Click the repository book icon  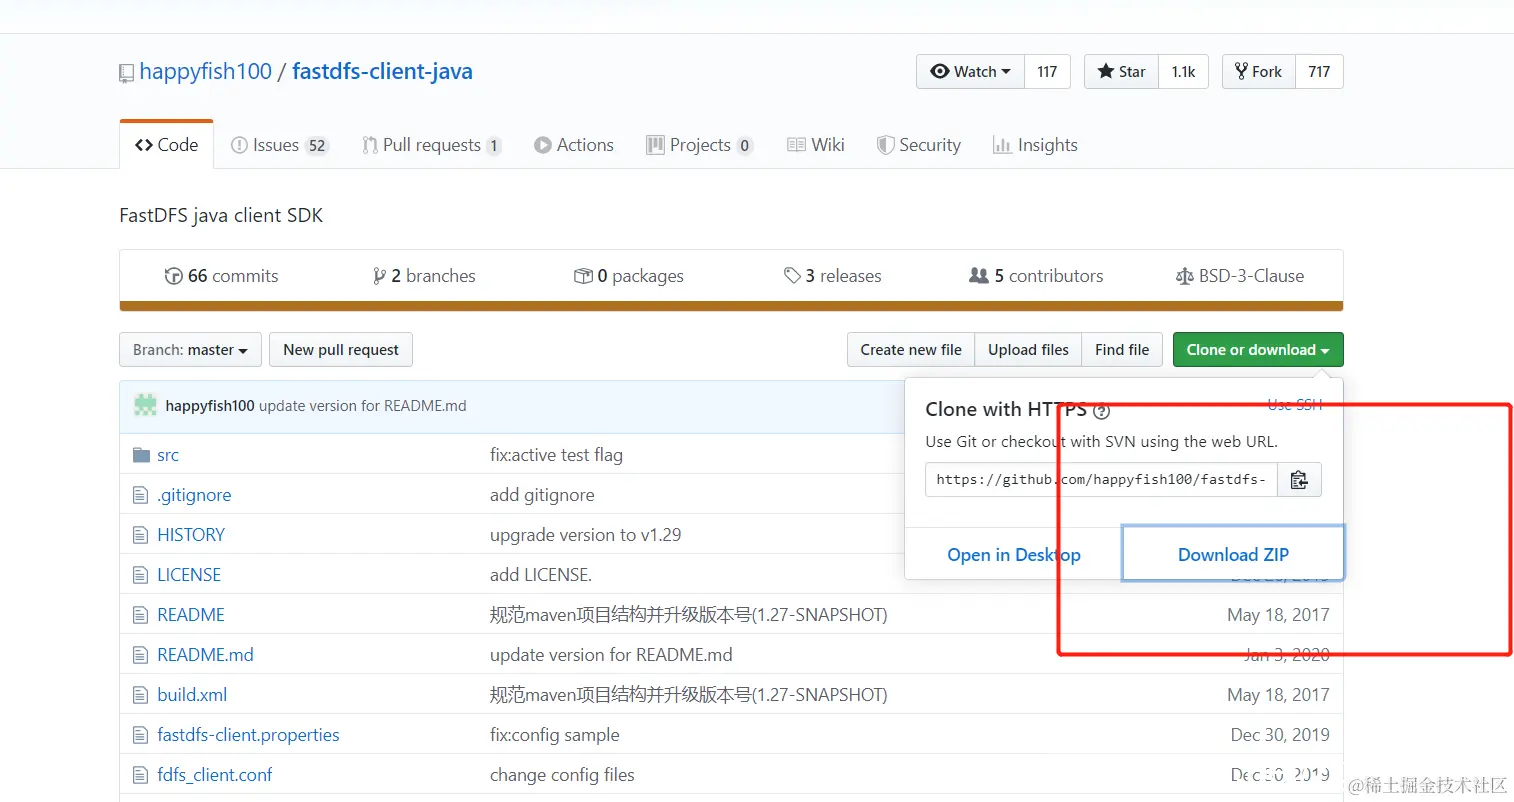[x=126, y=73]
